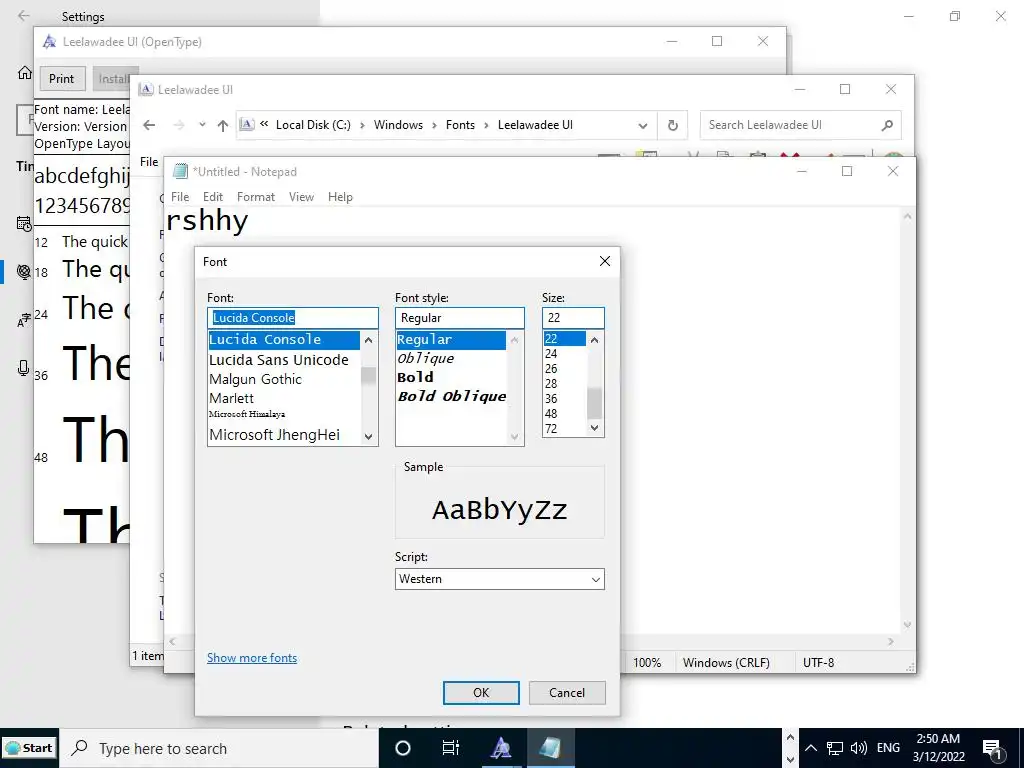Viewport: 1024px width, 768px height.
Task: Click in the Font name input field
Action: tap(293, 318)
